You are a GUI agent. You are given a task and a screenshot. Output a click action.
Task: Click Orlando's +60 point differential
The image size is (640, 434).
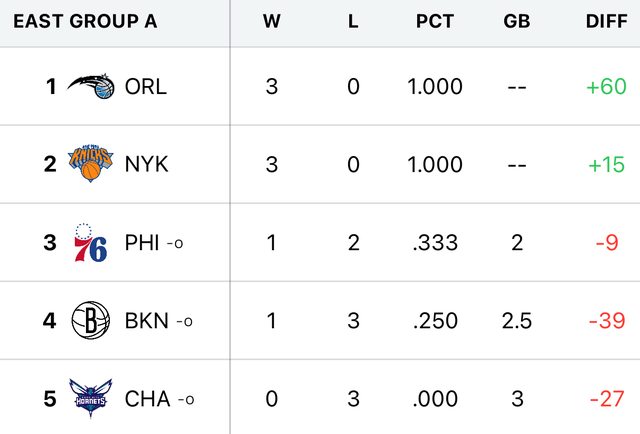point(606,87)
